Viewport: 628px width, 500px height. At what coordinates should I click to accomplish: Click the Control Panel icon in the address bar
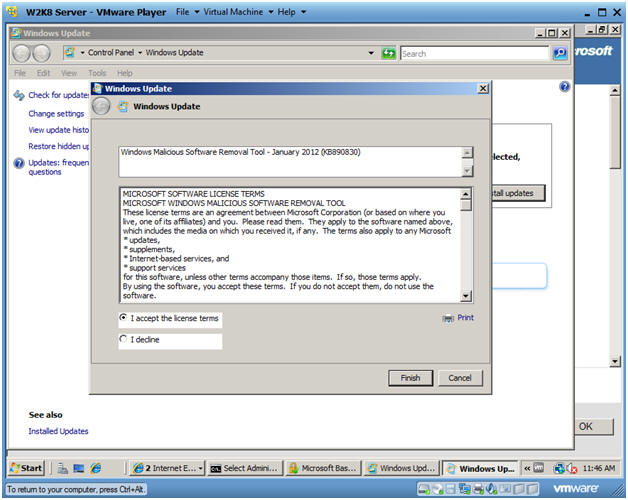(x=70, y=52)
